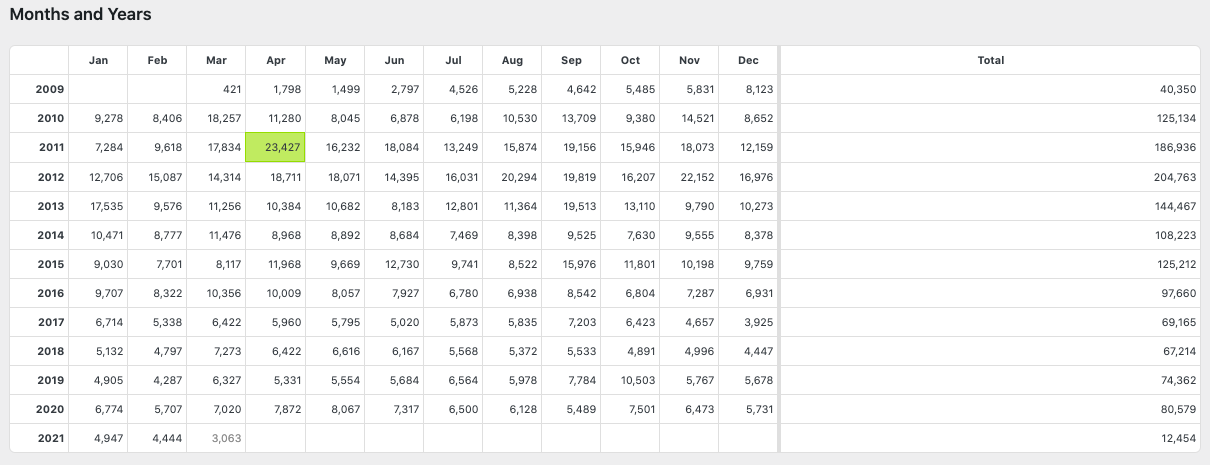Select the Dec column header
This screenshot has width=1210, height=465.
click(748, 60)
